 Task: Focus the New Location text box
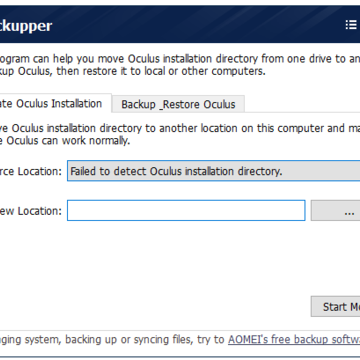(186, 210)
